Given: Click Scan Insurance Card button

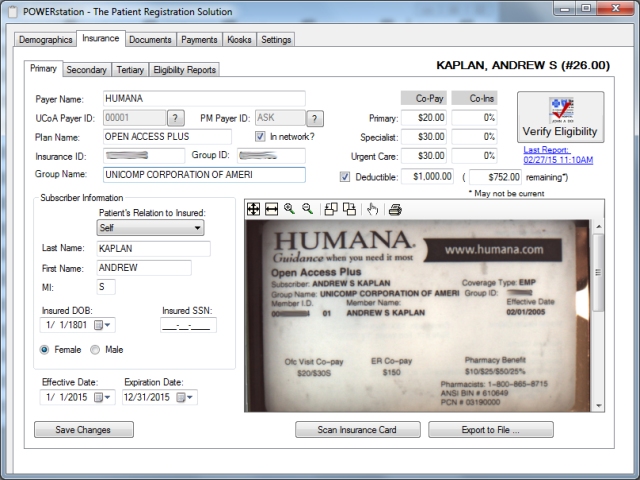Looking at the screenshot, I should [358, 430].
